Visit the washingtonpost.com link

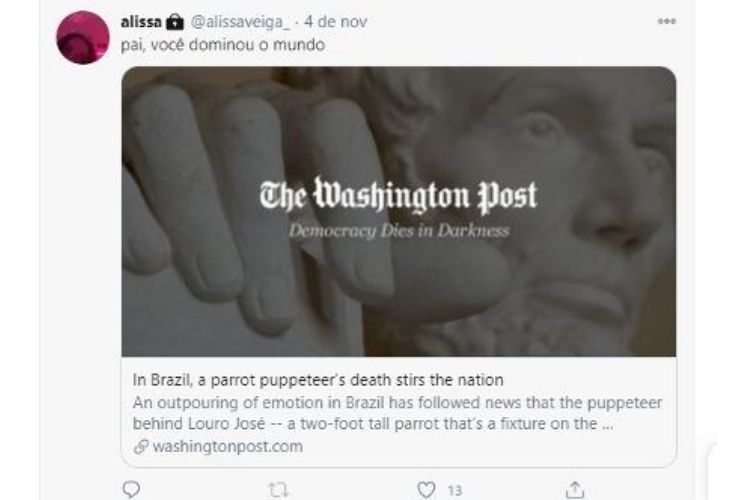tap(228, 446)
